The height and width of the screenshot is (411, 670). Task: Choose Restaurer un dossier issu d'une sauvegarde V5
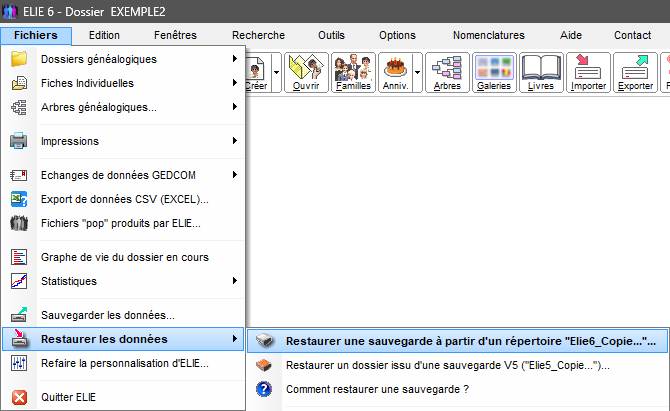458,365
